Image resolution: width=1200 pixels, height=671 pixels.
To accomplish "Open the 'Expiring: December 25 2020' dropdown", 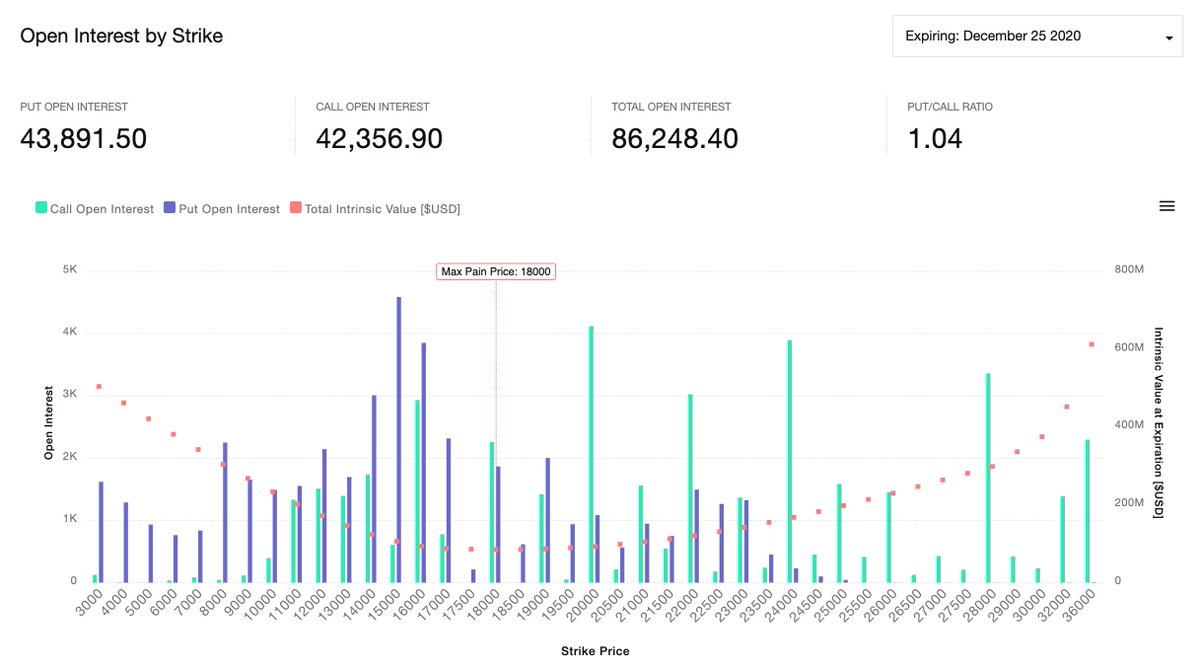I will [x=1037, y=36].
